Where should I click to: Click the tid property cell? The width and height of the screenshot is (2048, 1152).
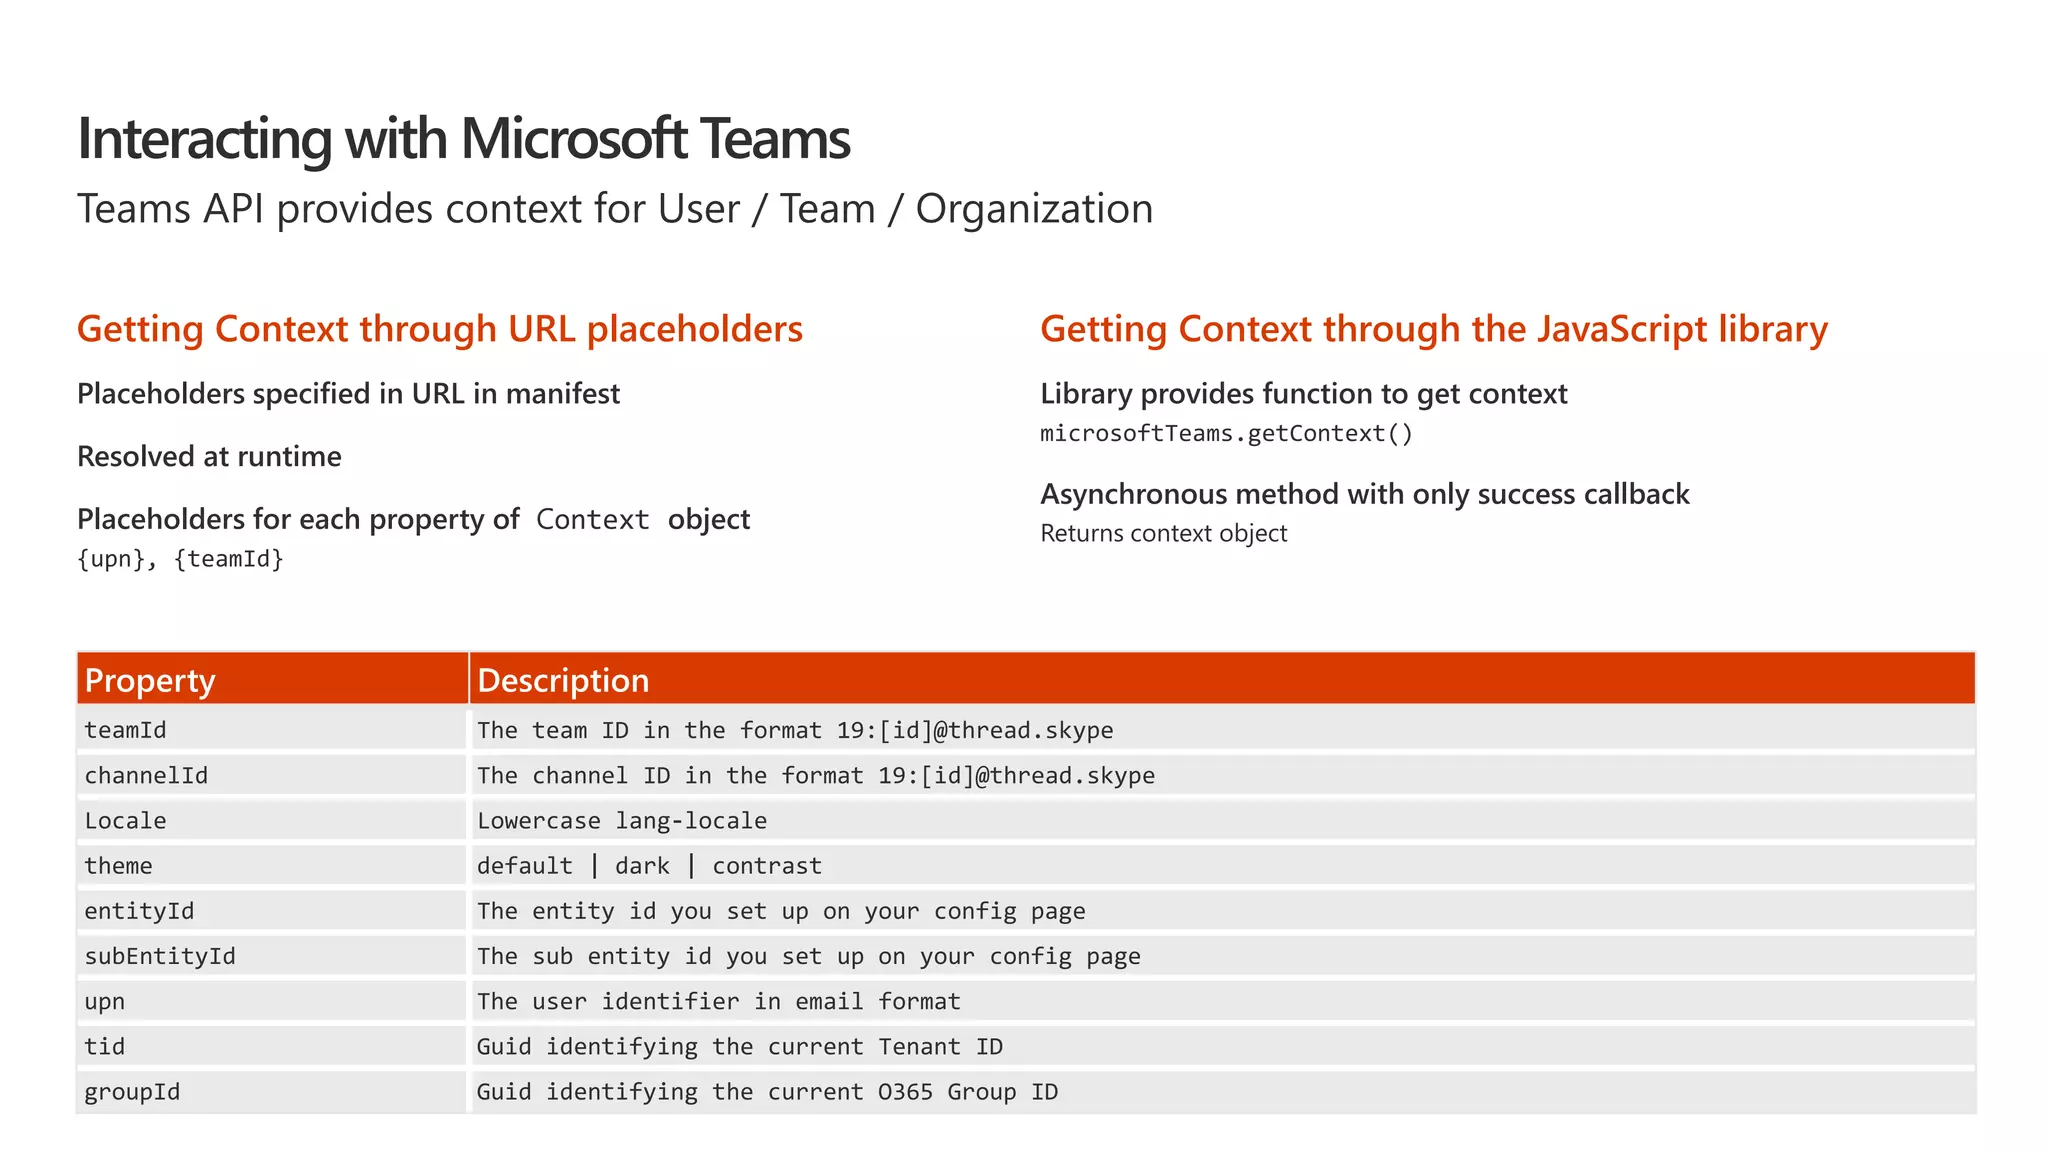tap(272, 1045)
